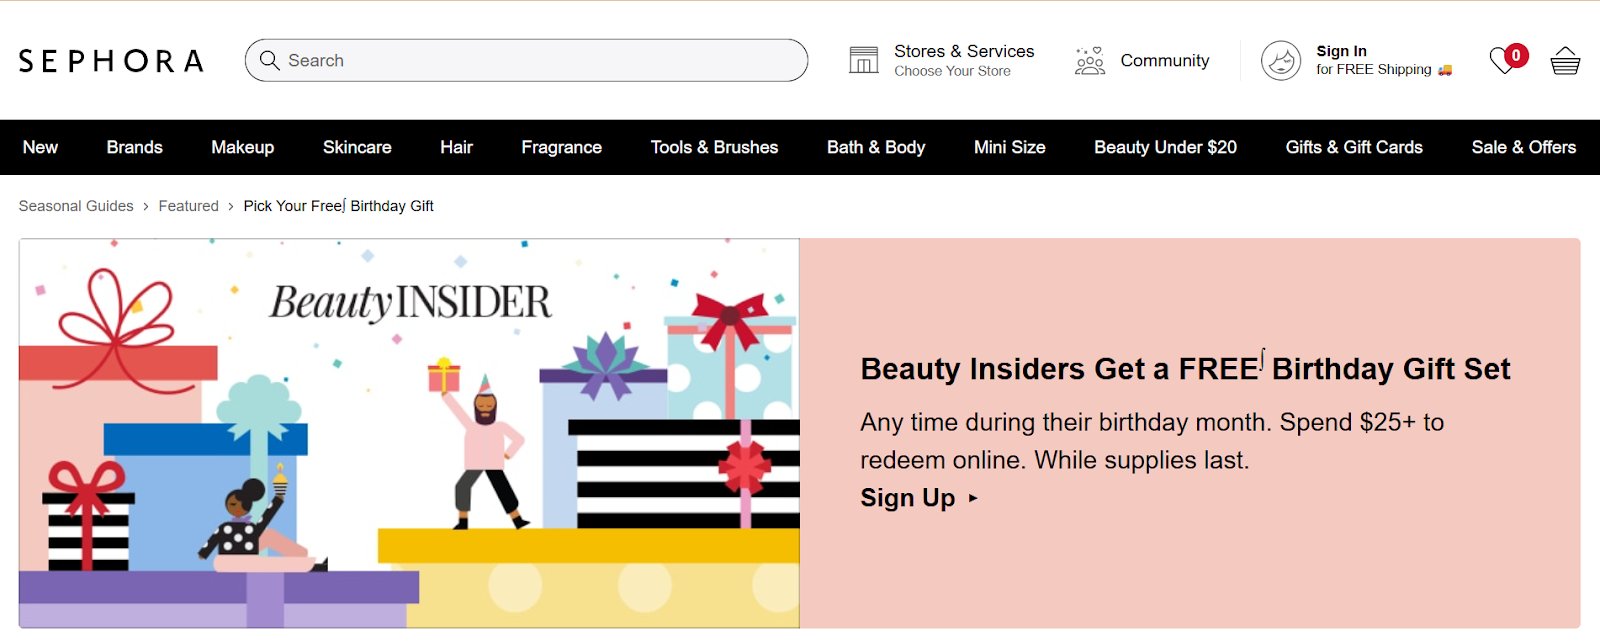1600x642 pixels.
Task: Go to Featured breadcrumb
Action: click(188, 206)
